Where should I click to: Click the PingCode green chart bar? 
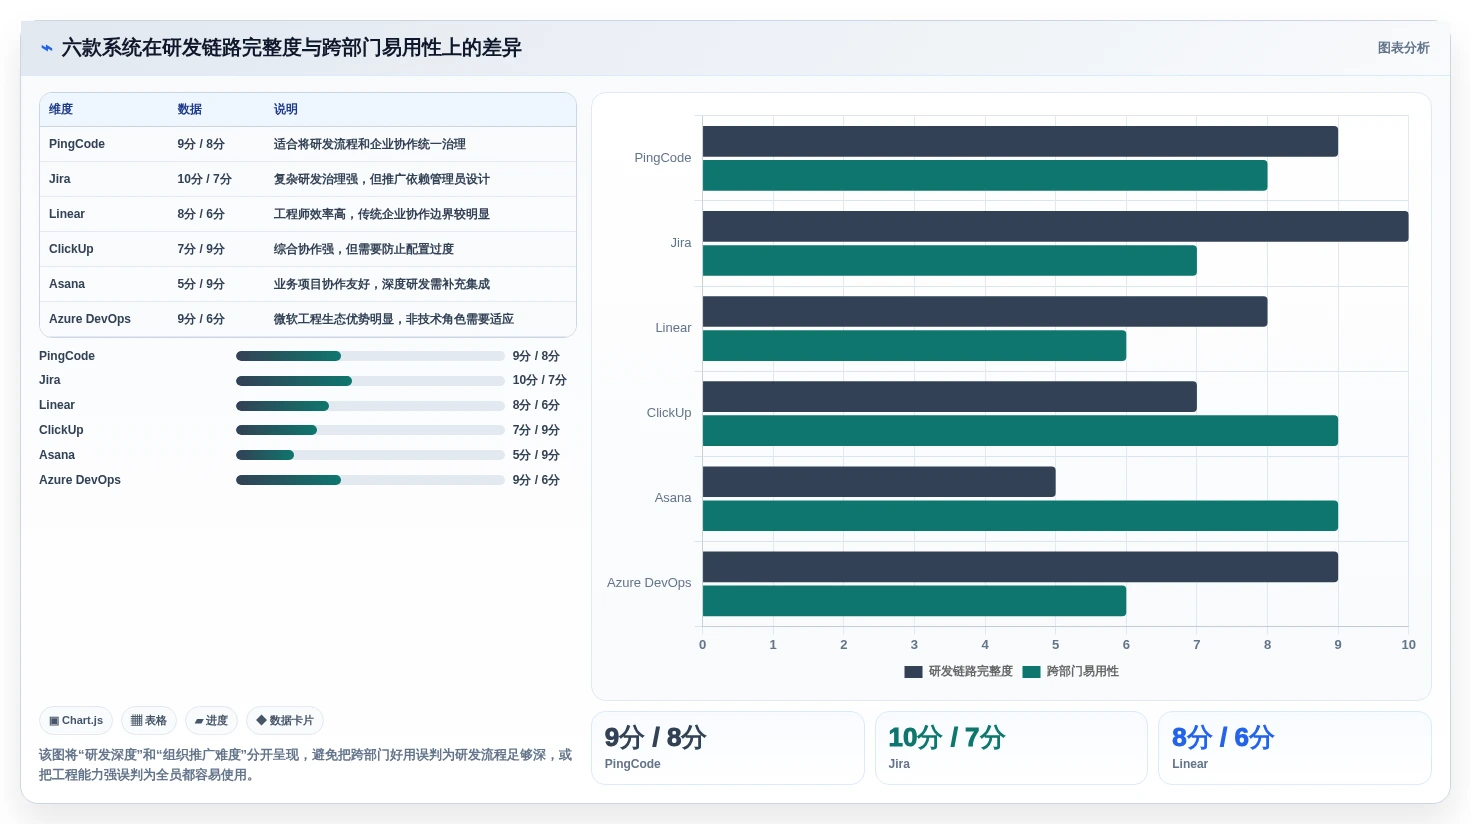(985, 175)
